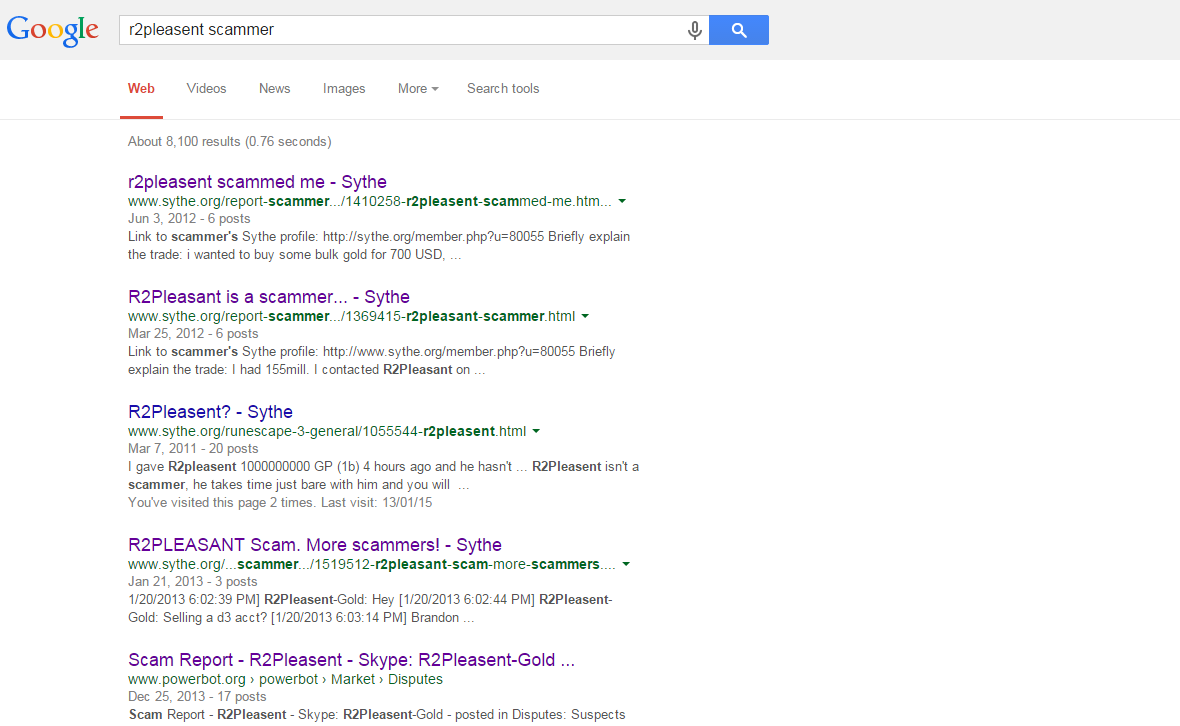Open 'R2Pleasant is a scammer... - Sythe' result
The image size is (1180, 726).
pos(269,297)
